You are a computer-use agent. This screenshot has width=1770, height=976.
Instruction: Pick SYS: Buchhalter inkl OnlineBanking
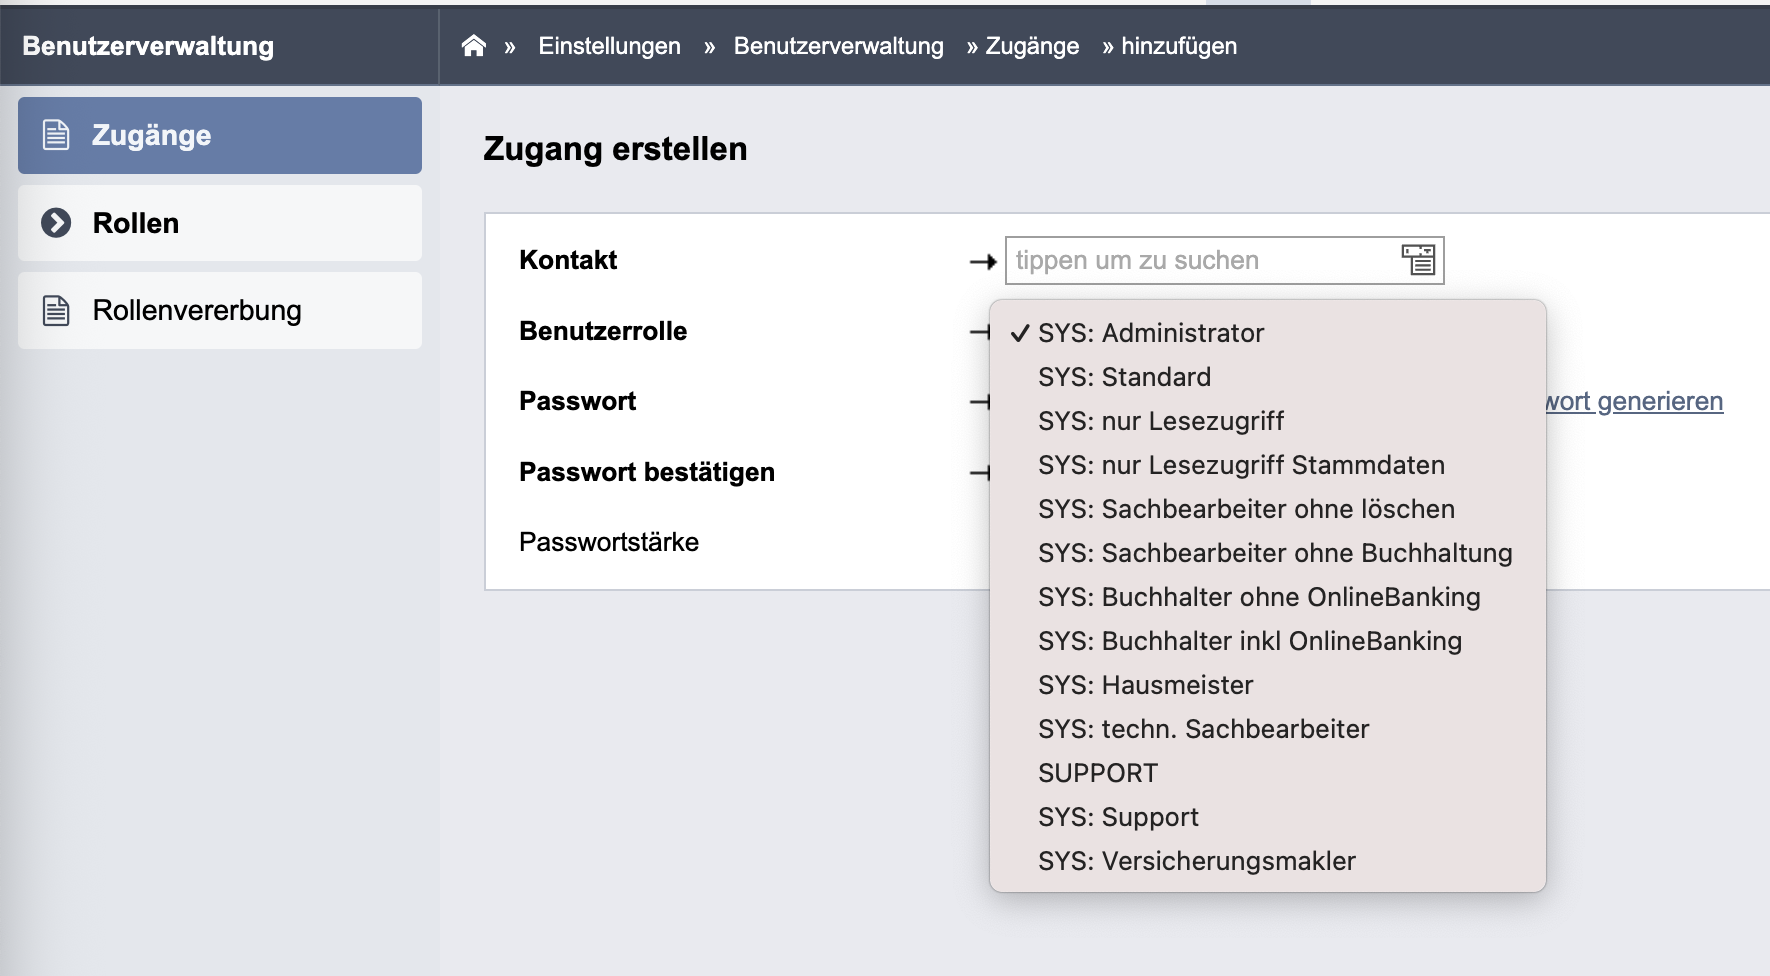[x=1268, y=641]
